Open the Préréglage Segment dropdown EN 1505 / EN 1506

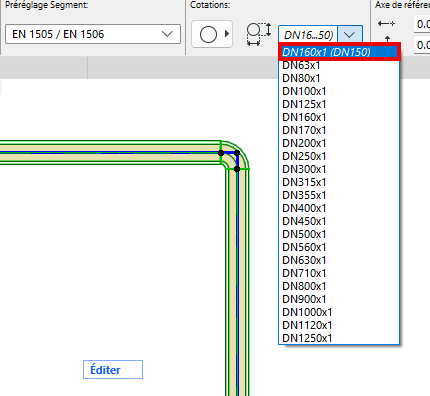tap(93, 34)
